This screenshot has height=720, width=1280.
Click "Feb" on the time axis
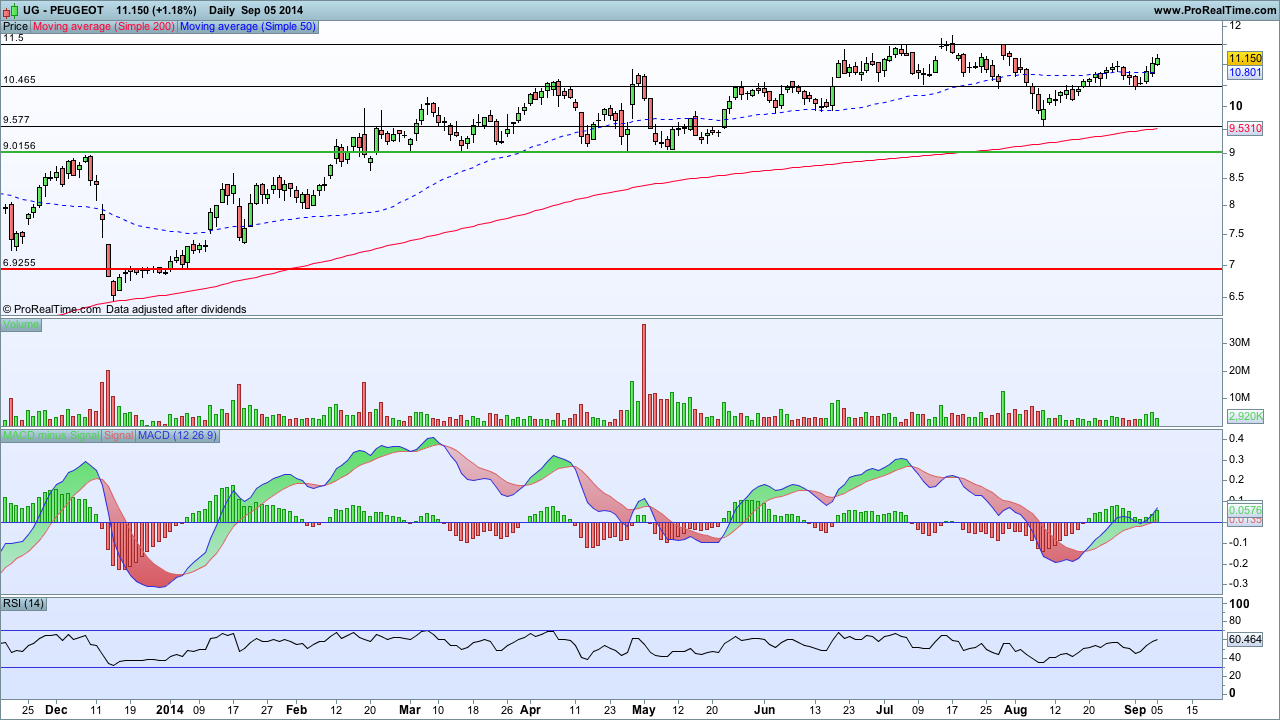point(296,709)
